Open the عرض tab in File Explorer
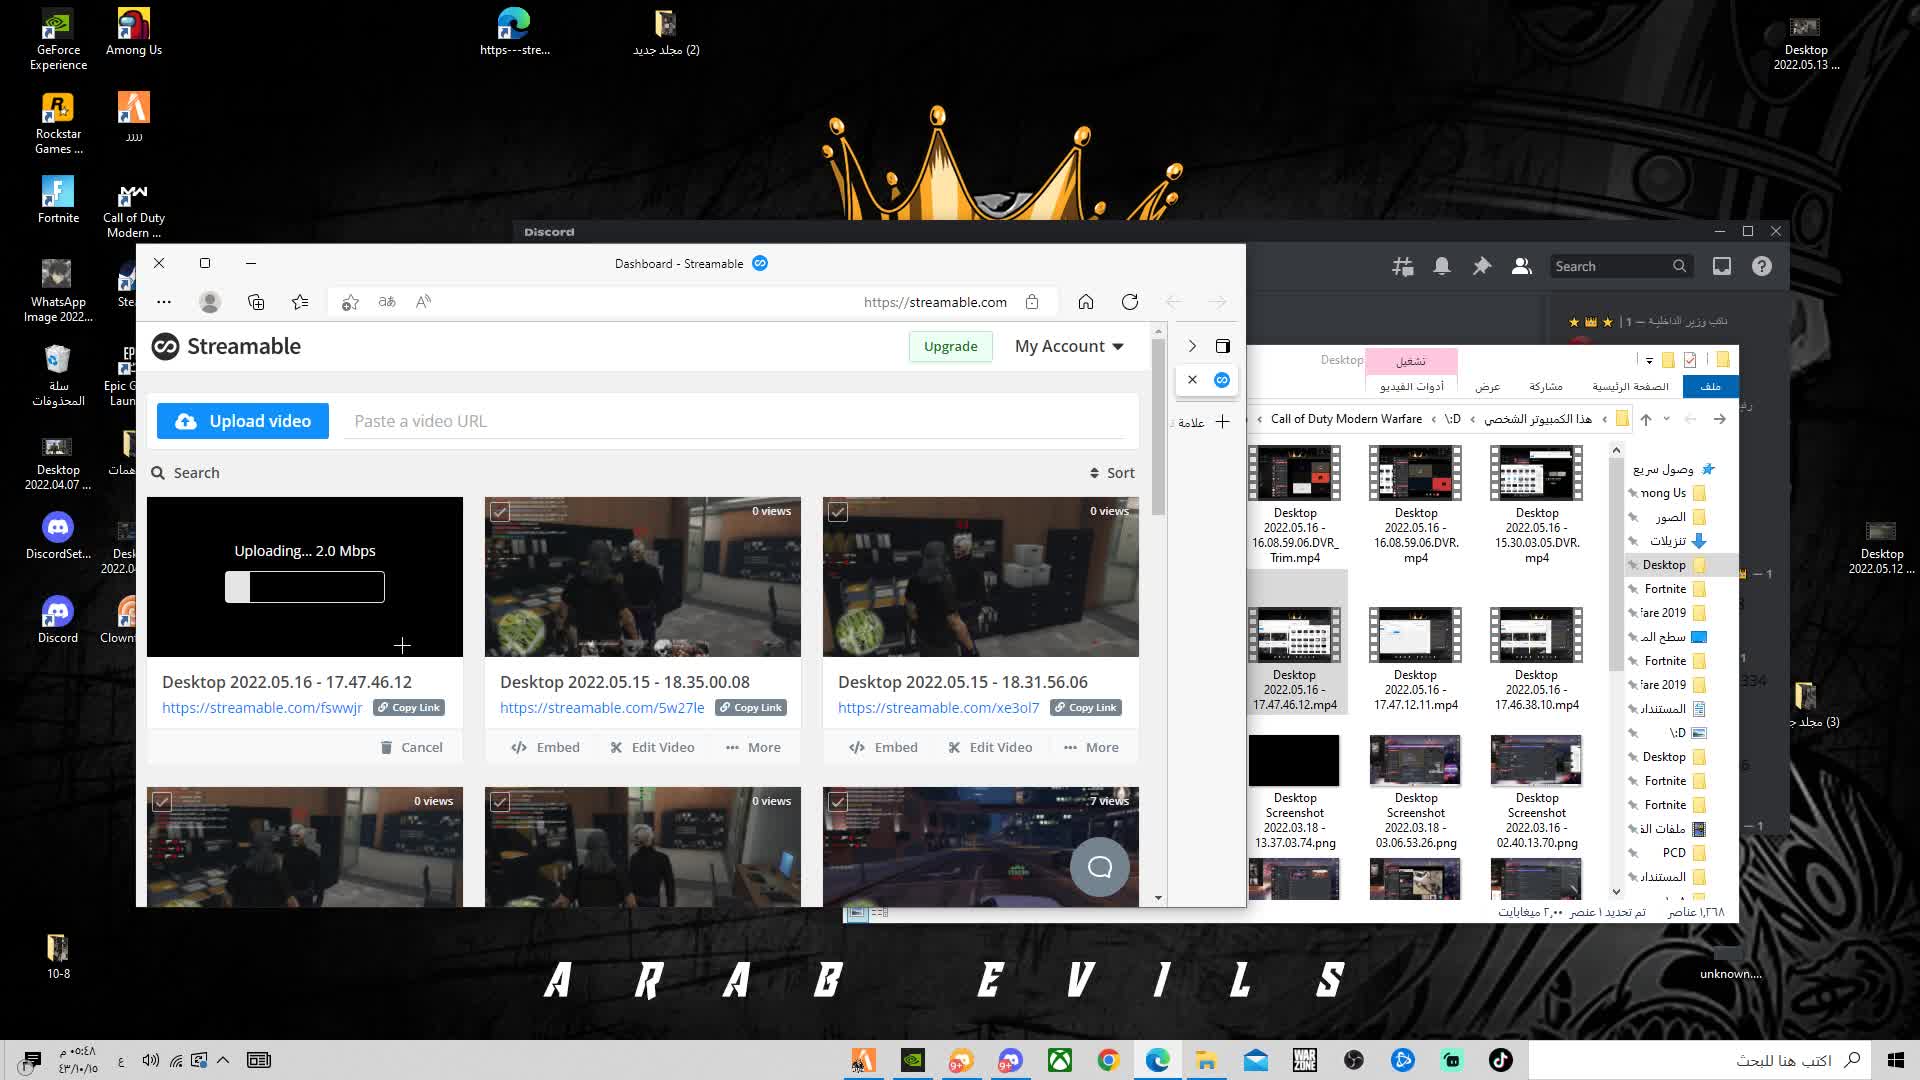The width and height of the screenshot is (1920, 1080). pyautogui.click(x=1488, y=386)
